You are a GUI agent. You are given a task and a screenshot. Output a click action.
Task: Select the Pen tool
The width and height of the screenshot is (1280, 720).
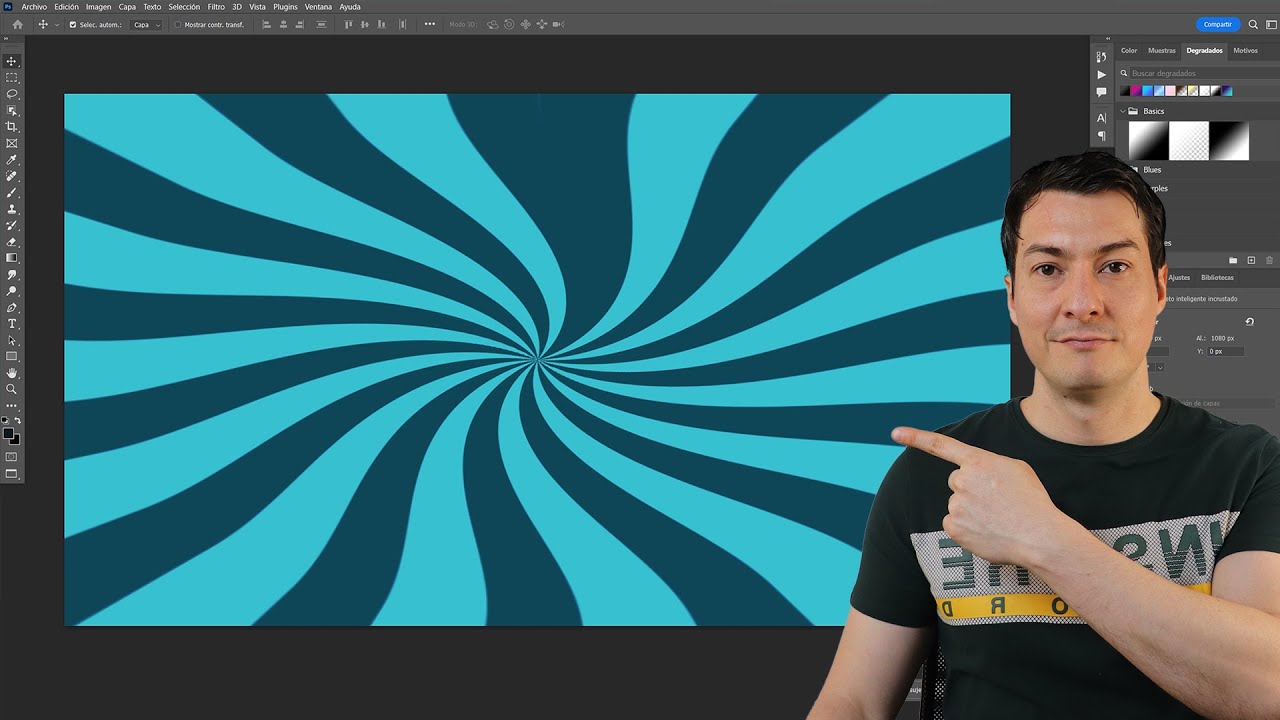[12, 307]
